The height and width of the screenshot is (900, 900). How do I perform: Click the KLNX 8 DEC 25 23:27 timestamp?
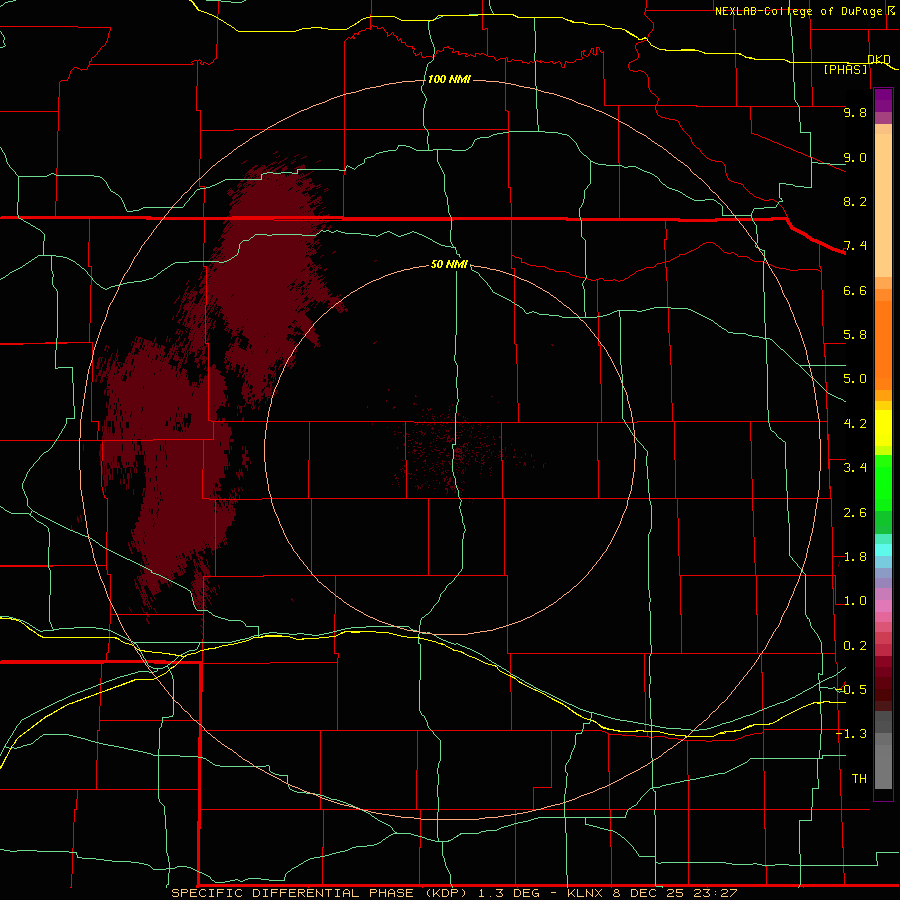[x=652, y=893]
